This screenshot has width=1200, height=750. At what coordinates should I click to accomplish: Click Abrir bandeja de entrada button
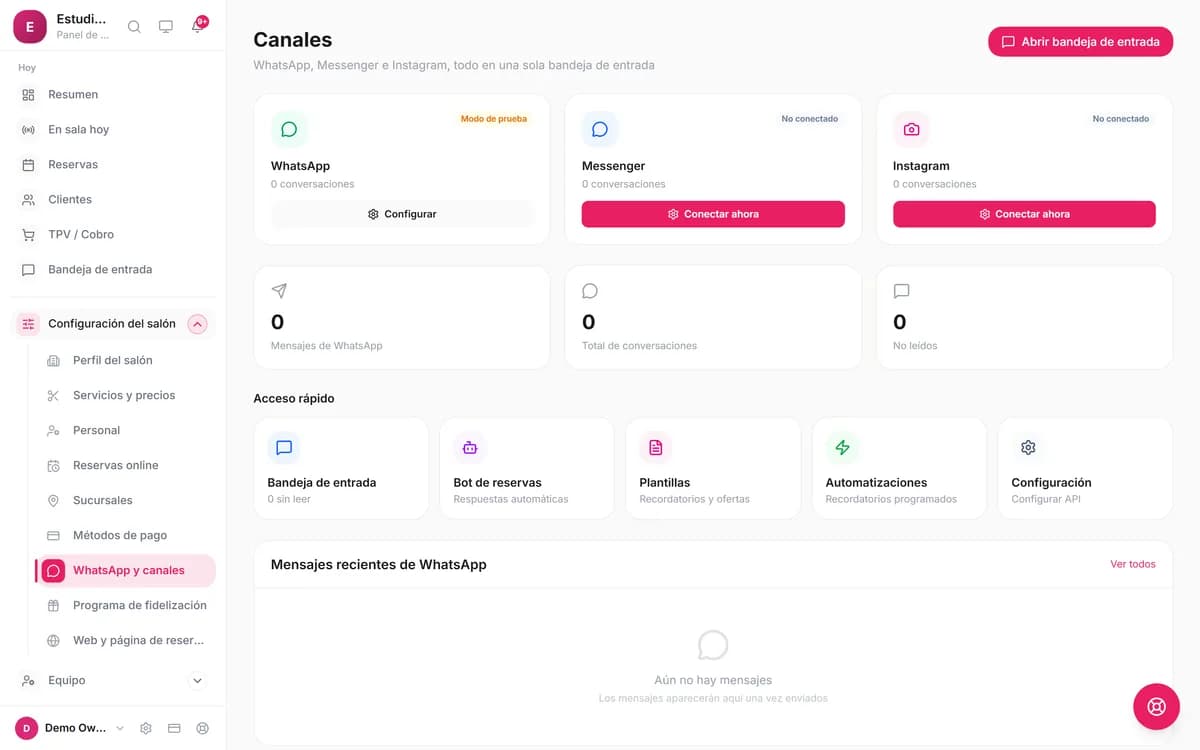coord(1080,42)
